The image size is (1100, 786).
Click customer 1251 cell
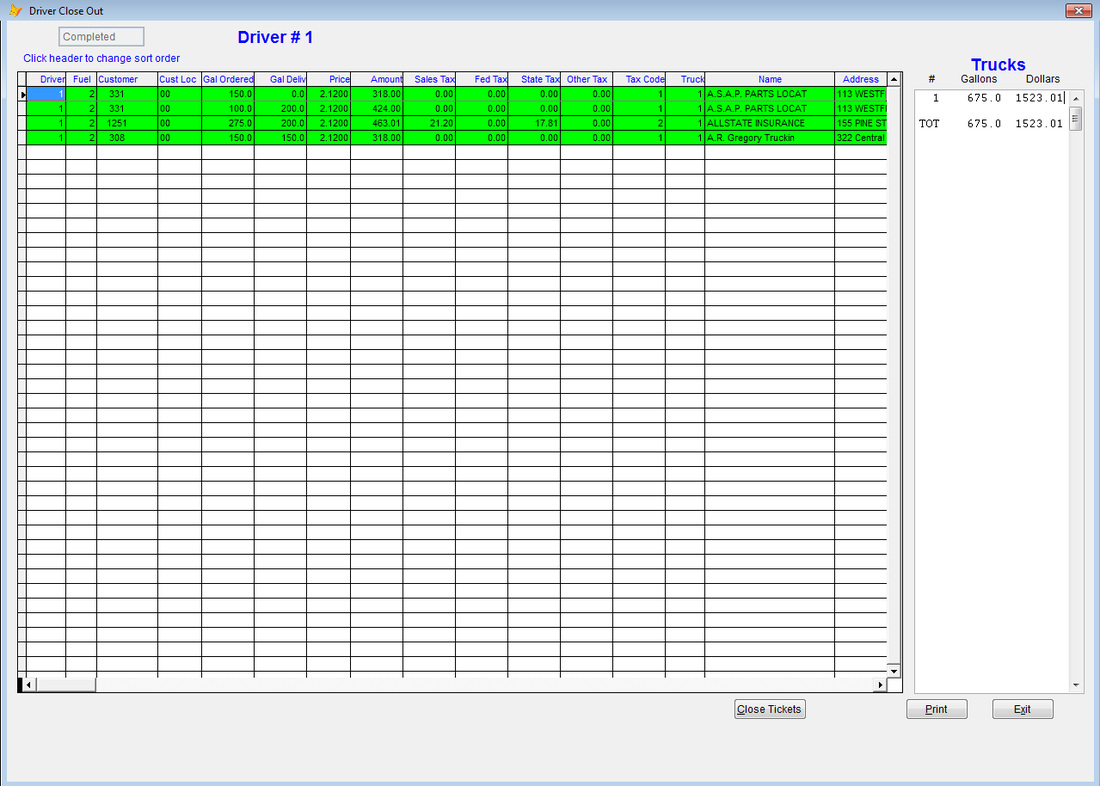click(127, 123)
